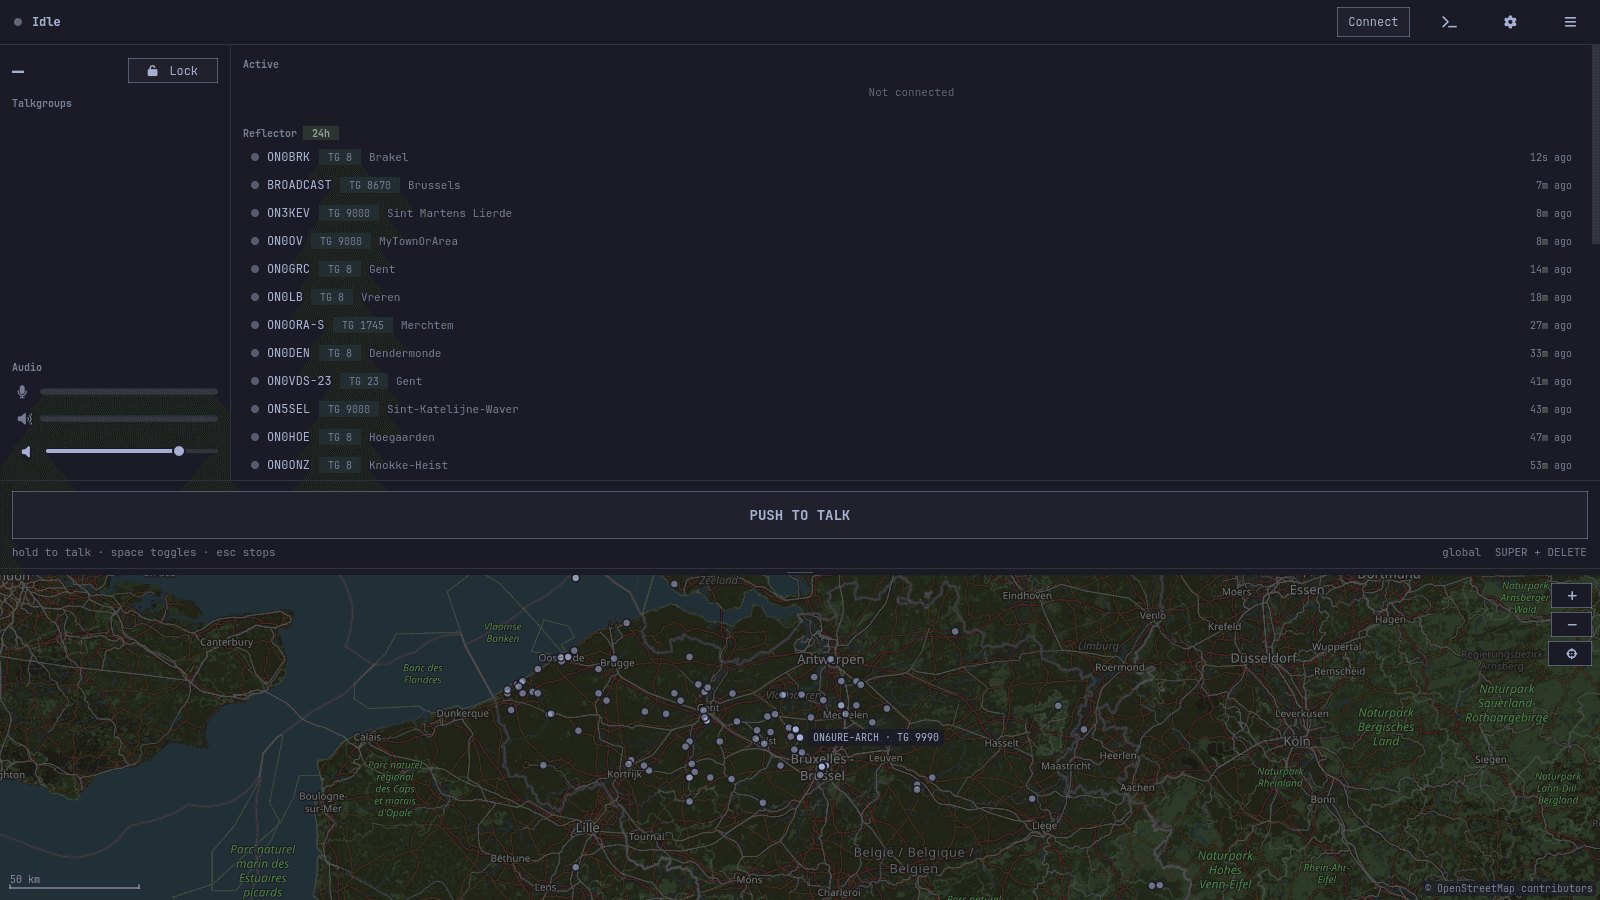Viewport: 1600px width, 900px height.
Task: Recenter map with locate icon
Action: click(1571, 654)
